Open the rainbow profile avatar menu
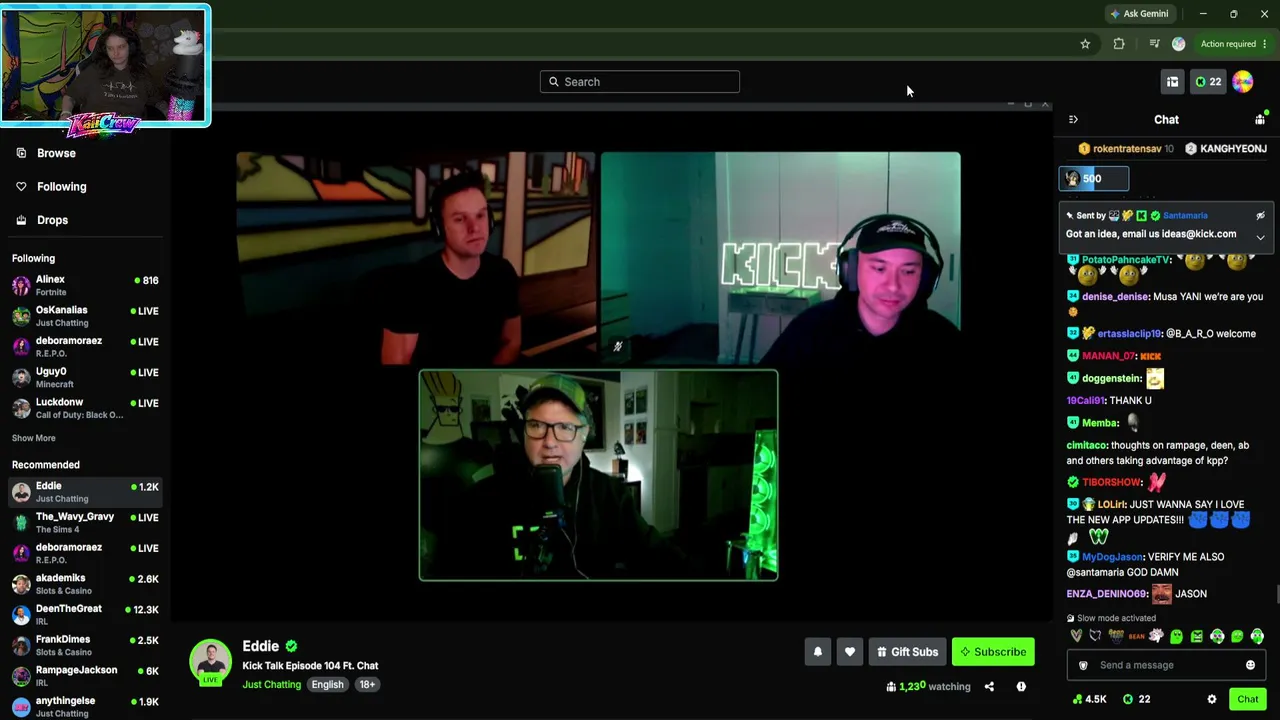 [x=1243, y=82]
